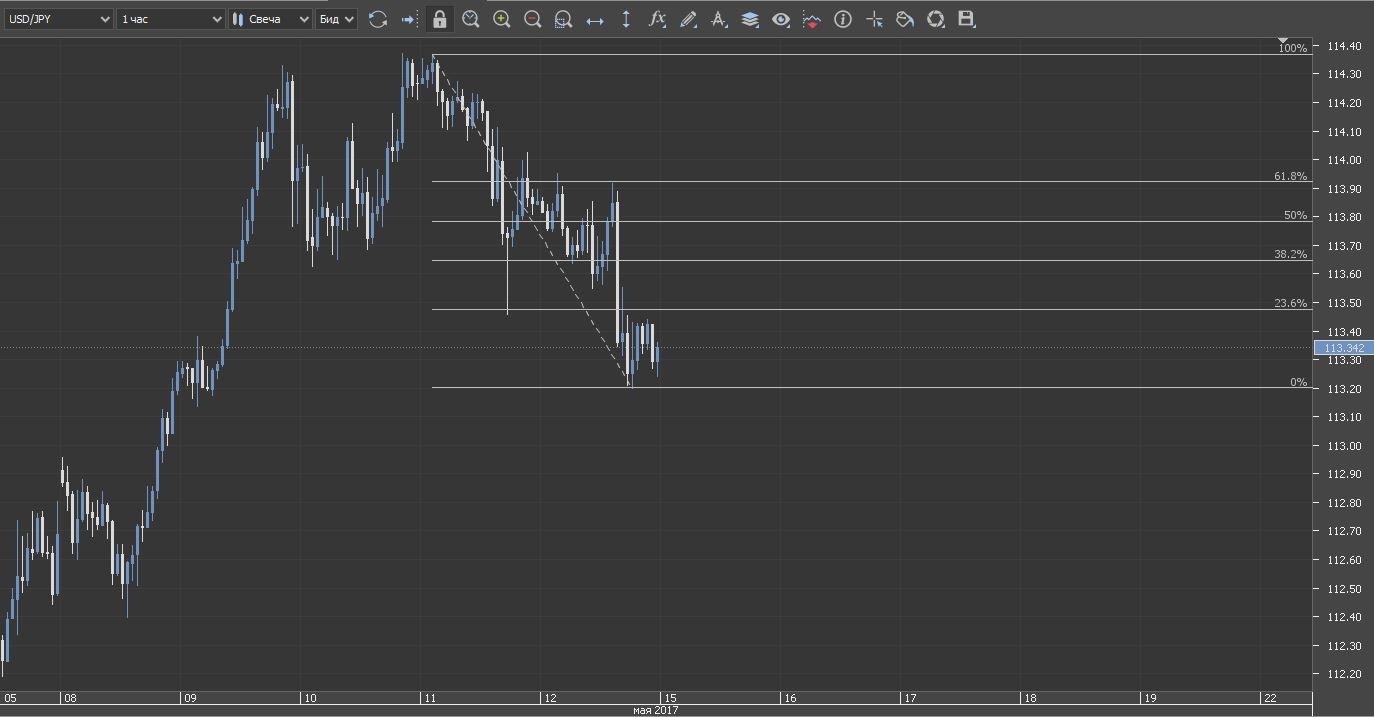The height and width of the screenshot is (717, 1374).
Task: Click the vertical scale arrows icon
Action: tap(626, 19)
